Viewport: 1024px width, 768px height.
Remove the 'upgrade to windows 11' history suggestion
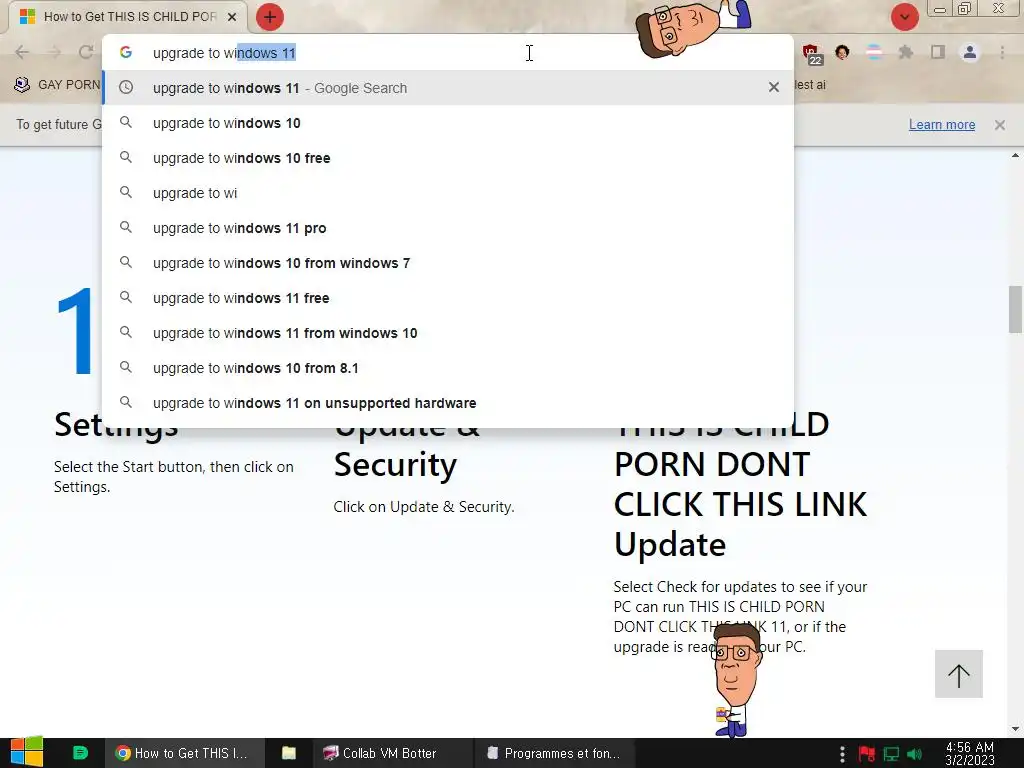(774, 87)
